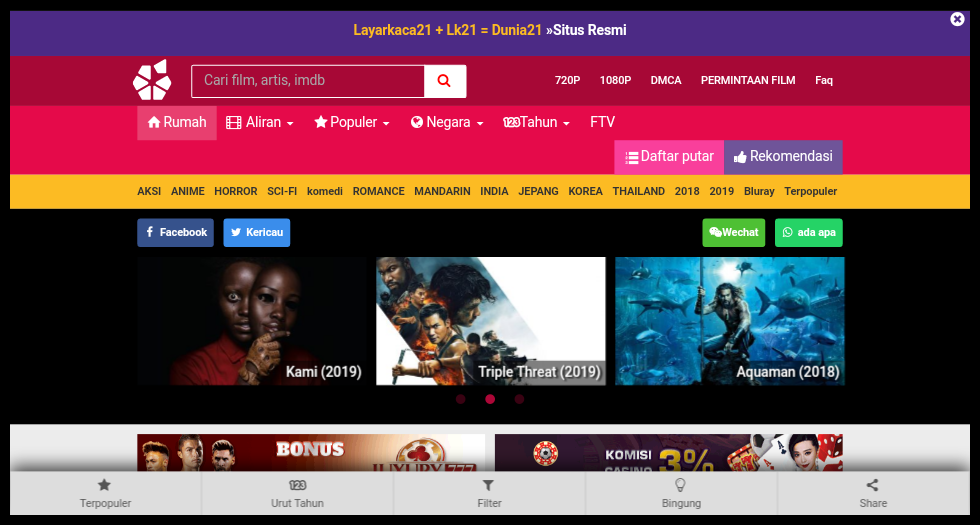Open Terpopuler link in yellow bar
The image size is (980, 525).
[811, 191]
